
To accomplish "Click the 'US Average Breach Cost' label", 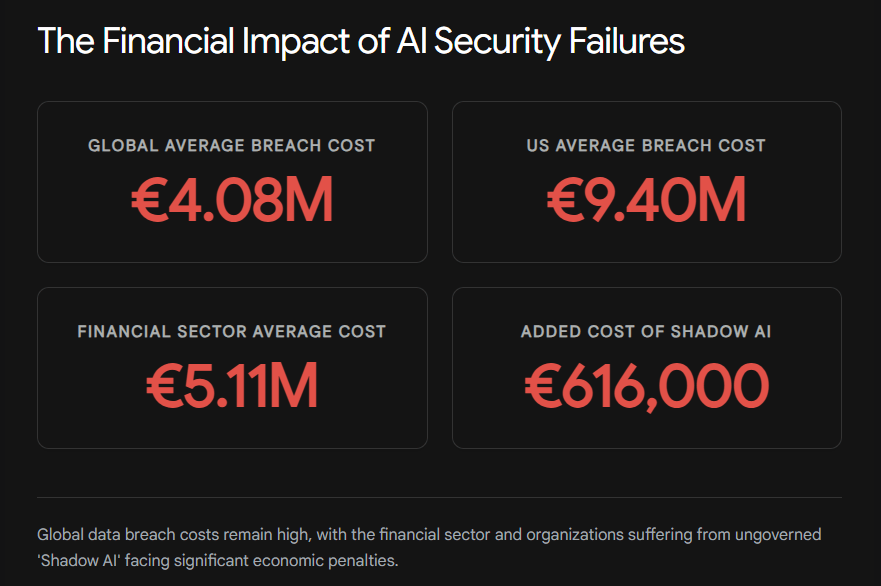I will click(x=646, y=146).
